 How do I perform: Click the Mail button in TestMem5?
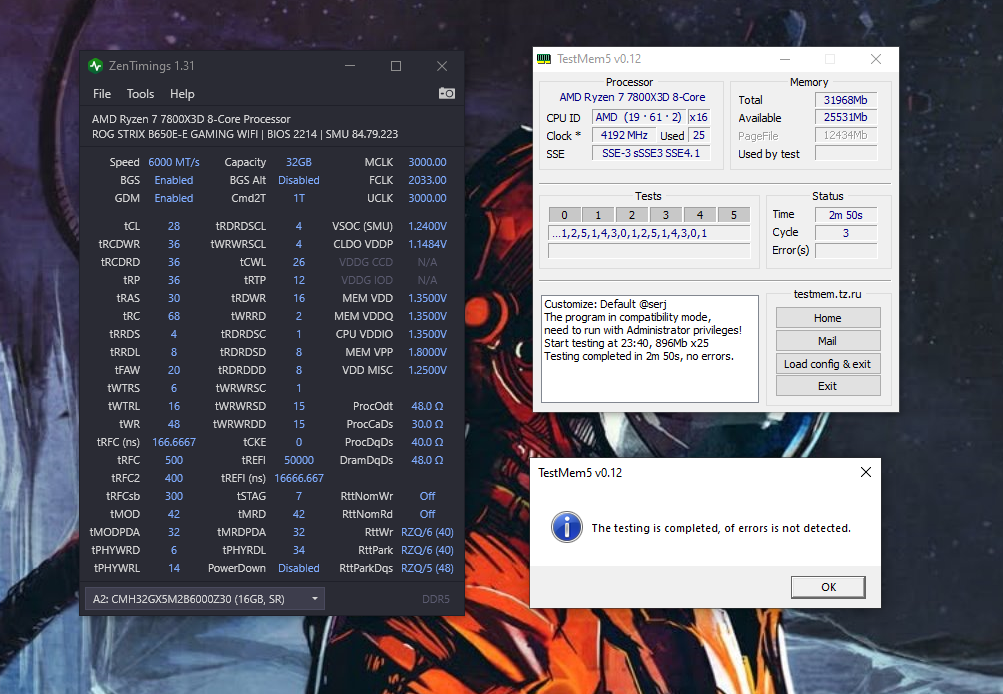(x=828, y=341)
